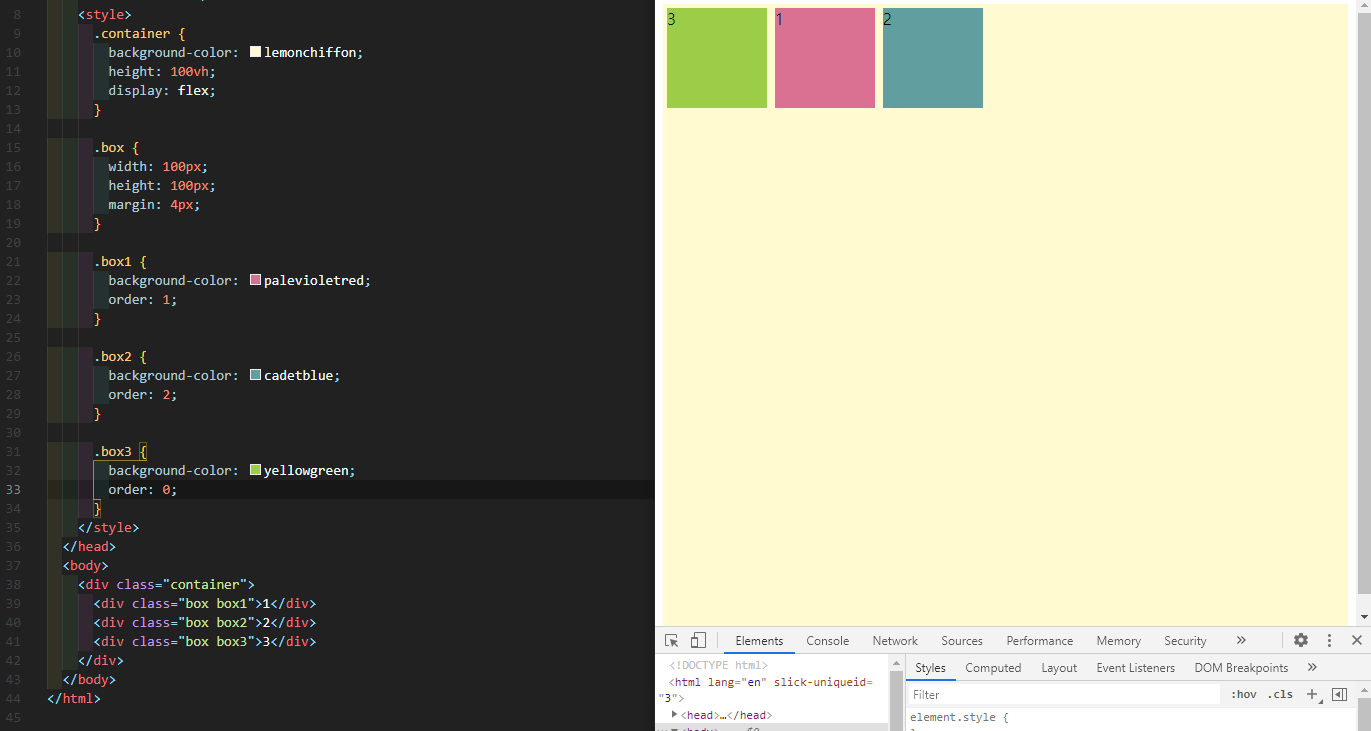Image resolution: width=1371 pixels, height=731 pixels.
Task: Toggle the computed styles sidebar icon
Action: pyautogui.click(x=1340, y=694)
